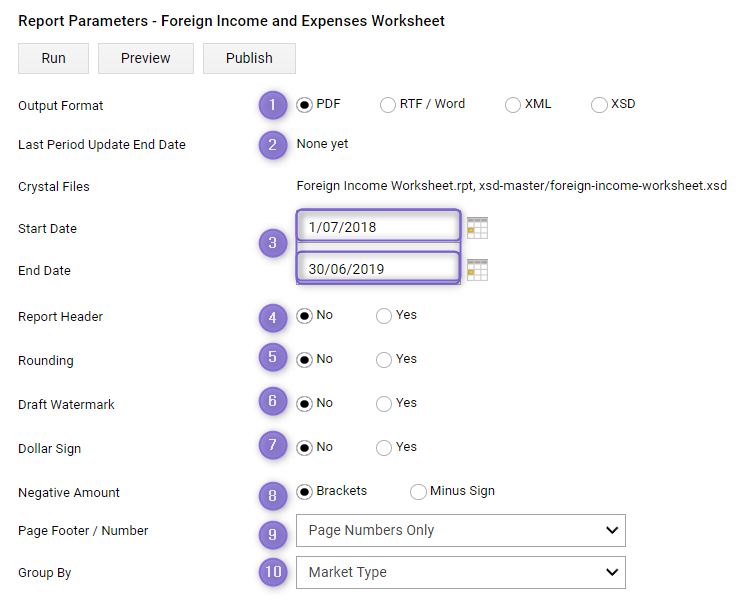Click the Publish button
The image size is (740, 609).
[249, 59]
